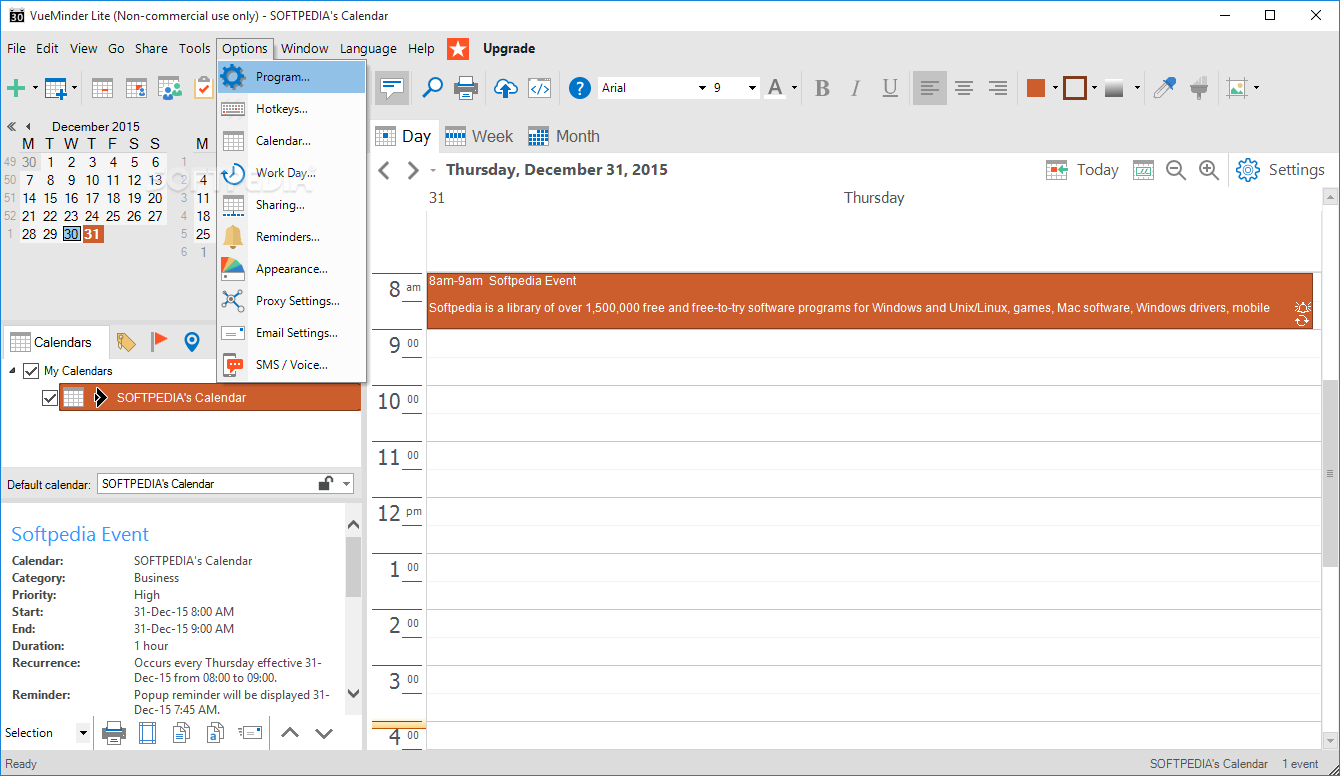Switch to the Week view tab
1340x776 pixels.
click(x=479, y=136)
